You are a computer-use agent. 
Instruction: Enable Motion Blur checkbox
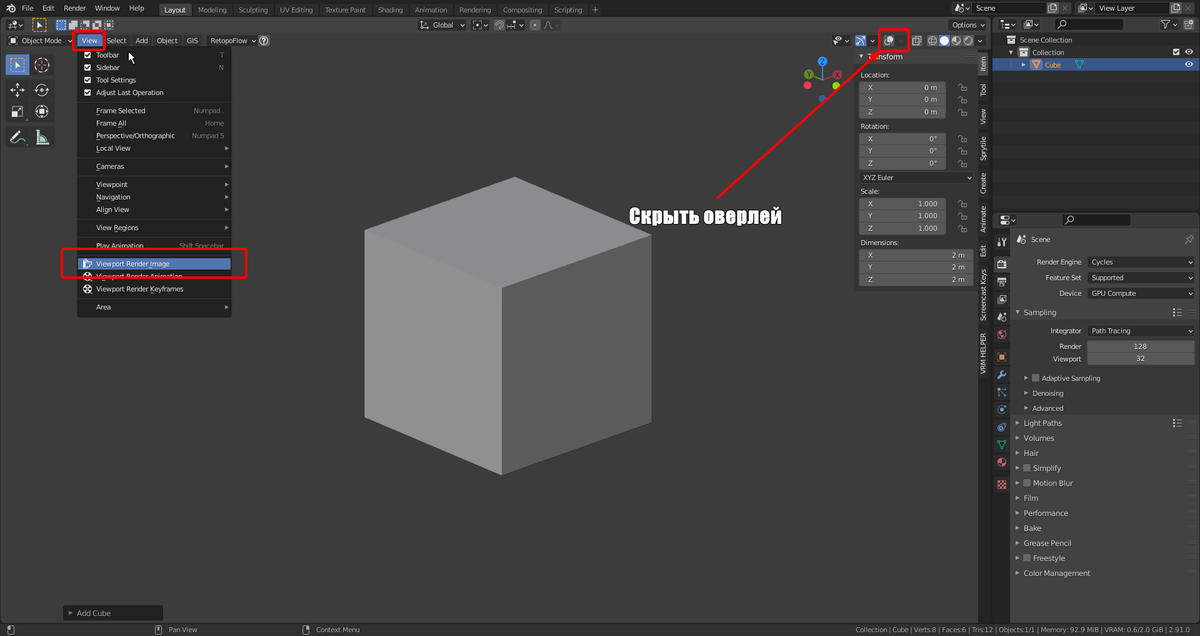click(1027, 483)
